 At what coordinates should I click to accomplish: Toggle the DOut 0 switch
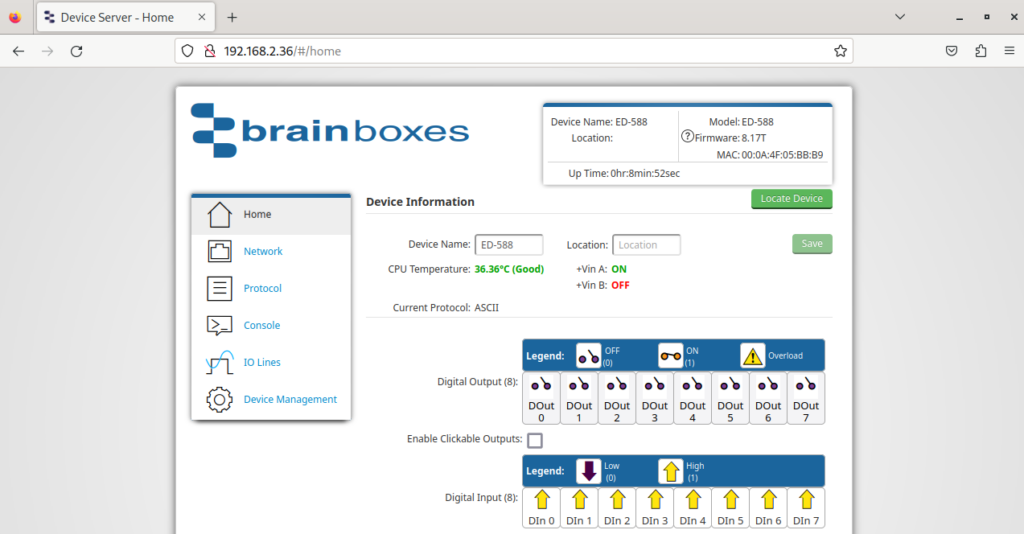click(x=541, y=385)
